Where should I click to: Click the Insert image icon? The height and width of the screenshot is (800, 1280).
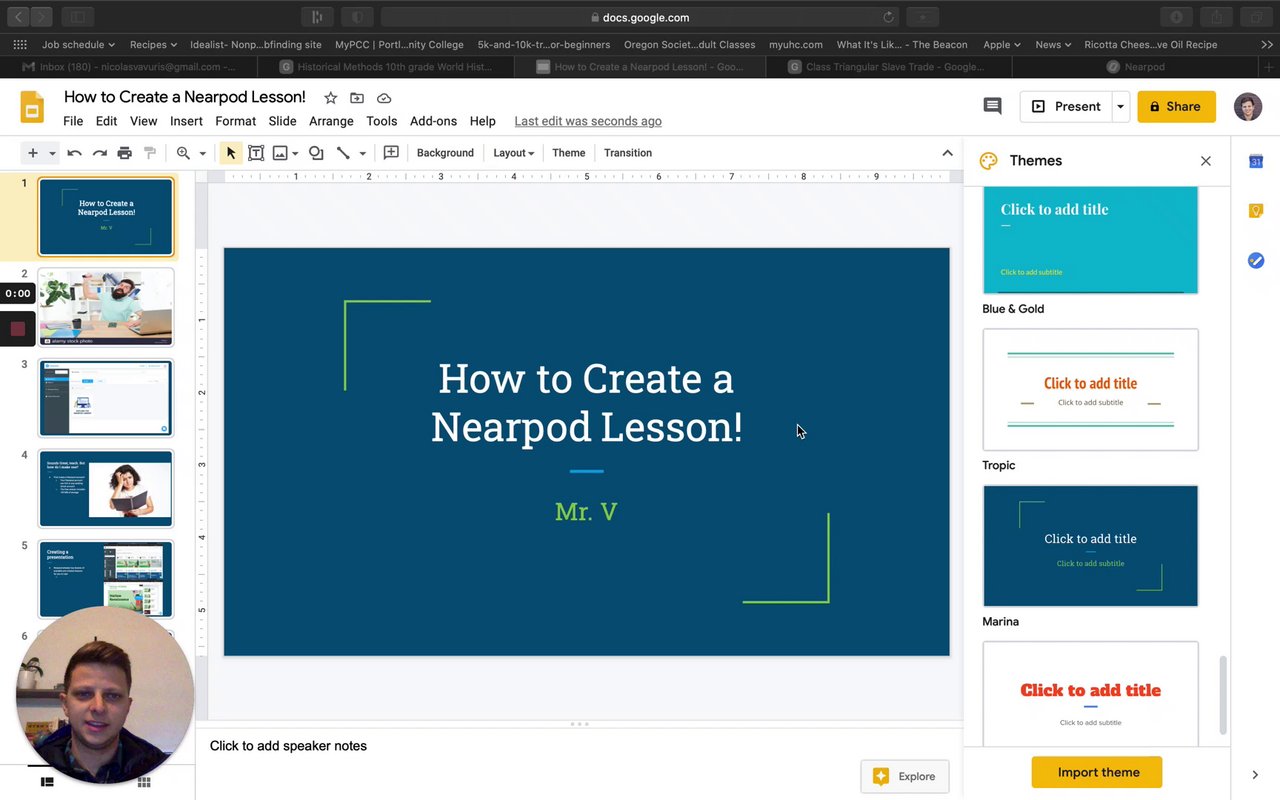280,153
